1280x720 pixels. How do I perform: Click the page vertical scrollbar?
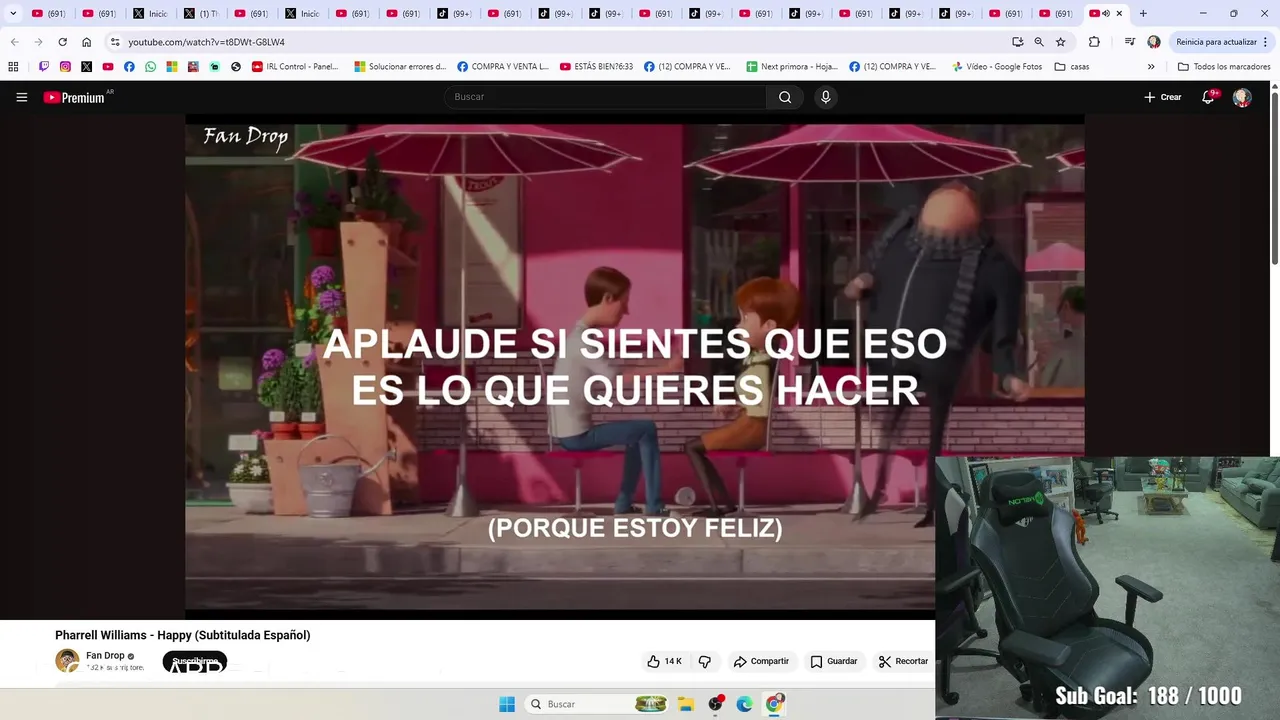tap(1274, 180)
